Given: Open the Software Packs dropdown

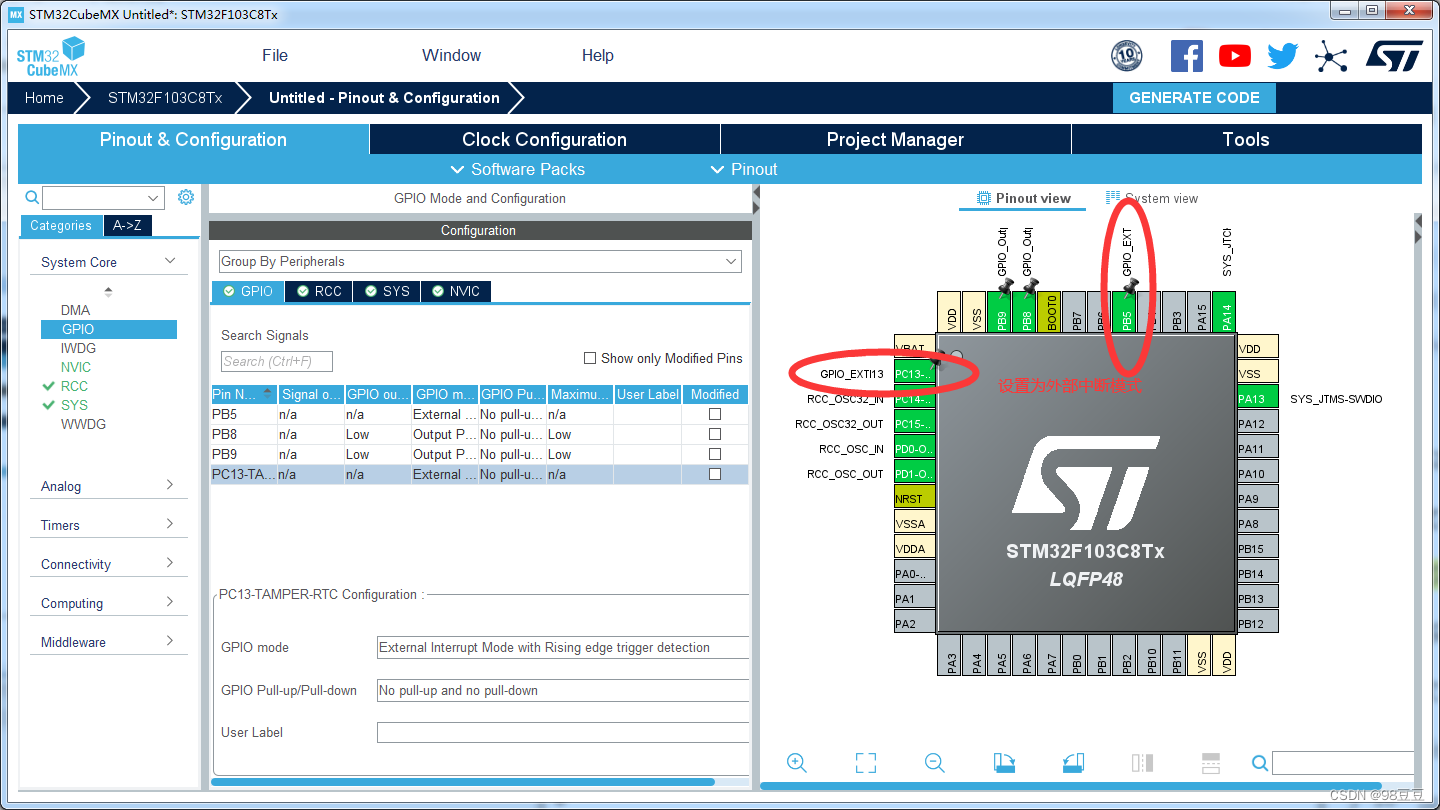Looking at the screenshot, I should click(x=518, y=169).
